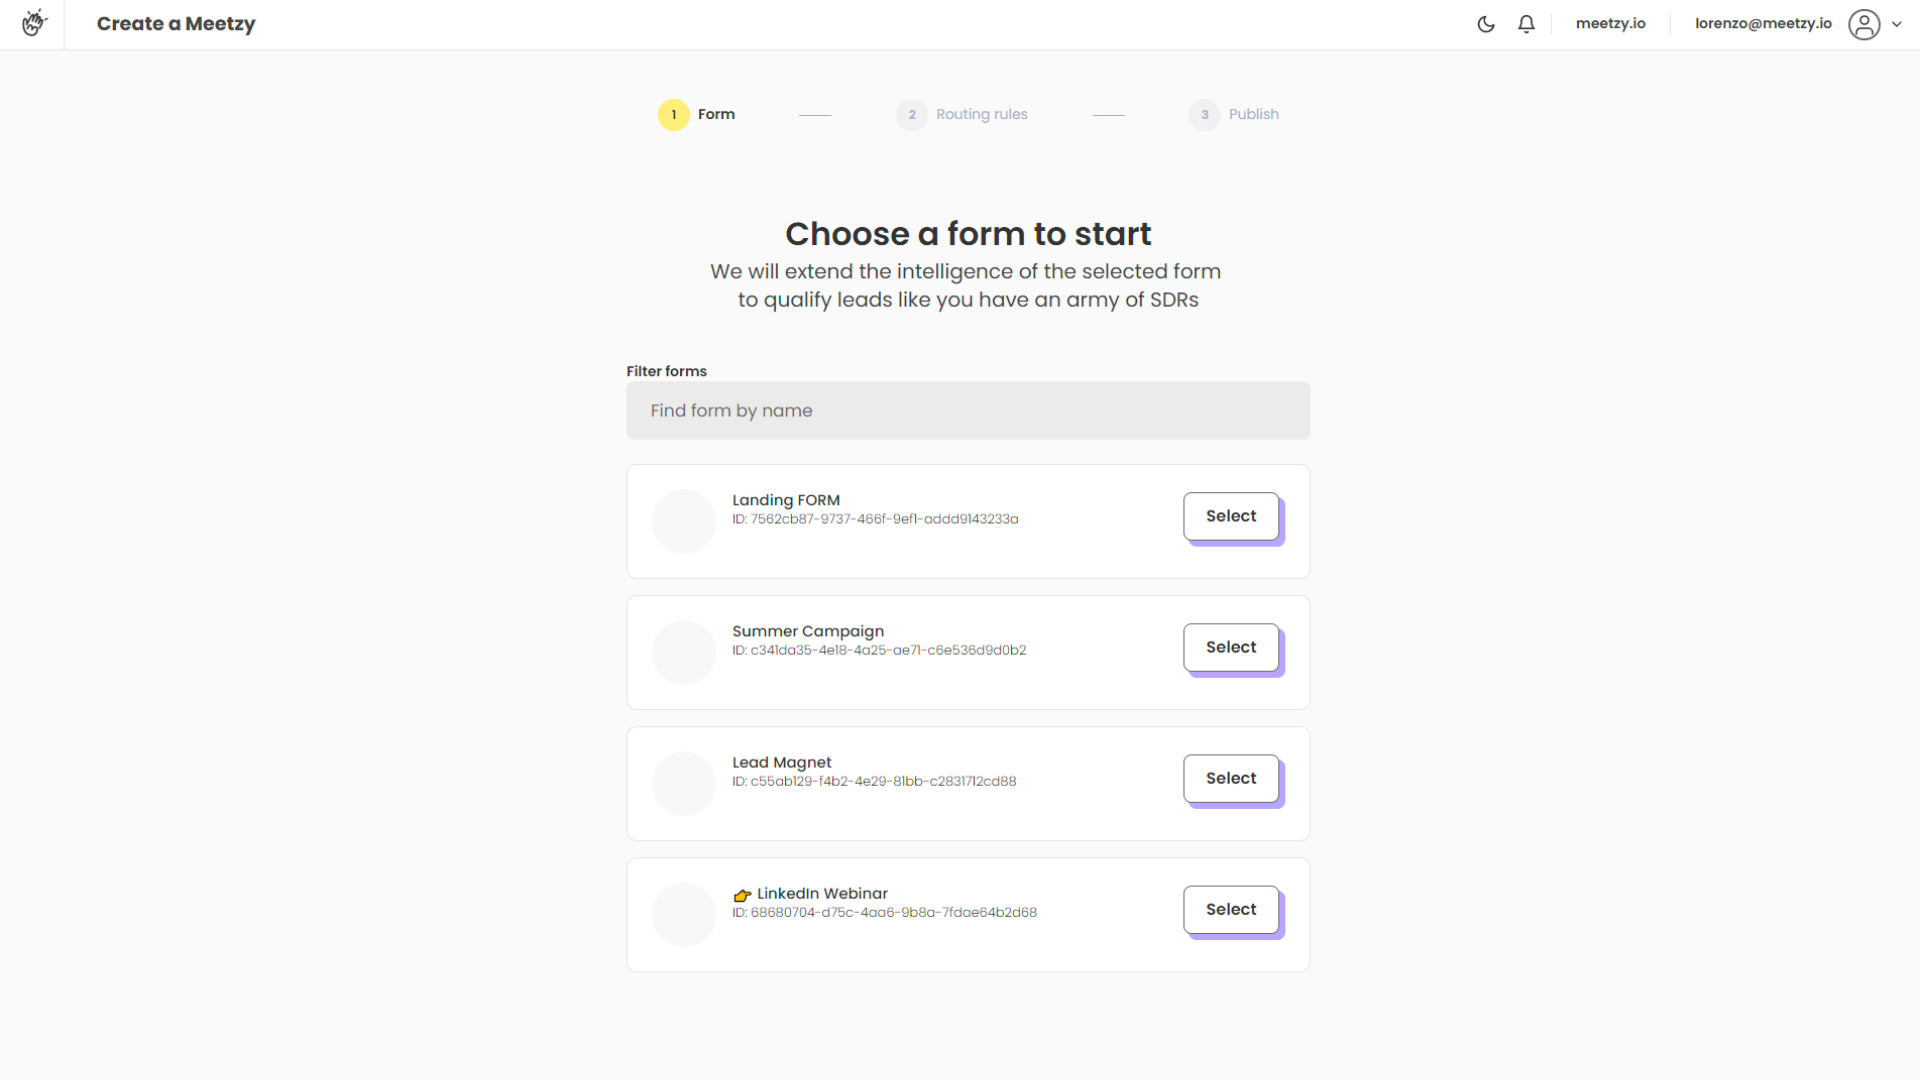Select the Summer Campaign form
Image resolution: width=1920 pixels, height=1080 pixels.
coord(1231,647)
